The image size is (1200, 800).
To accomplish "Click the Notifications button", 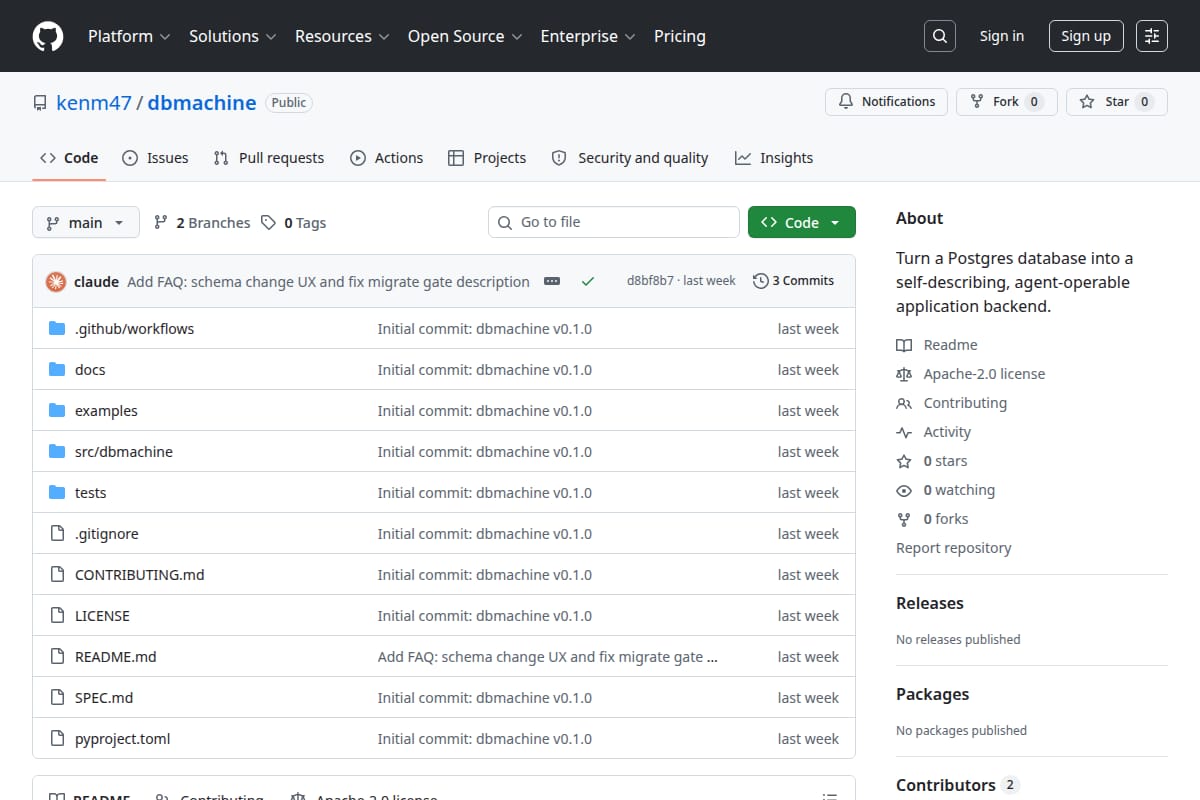I will (x=887, y=102).
